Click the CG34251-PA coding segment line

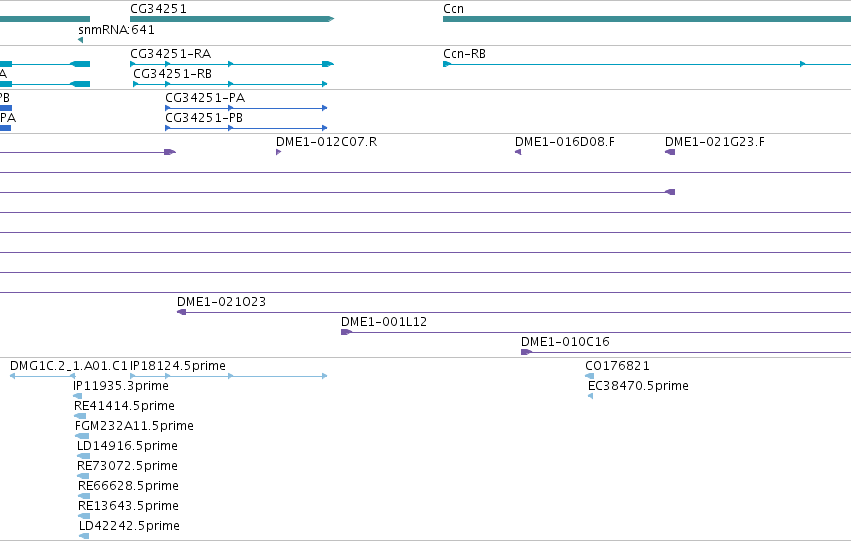coord(246,108)
